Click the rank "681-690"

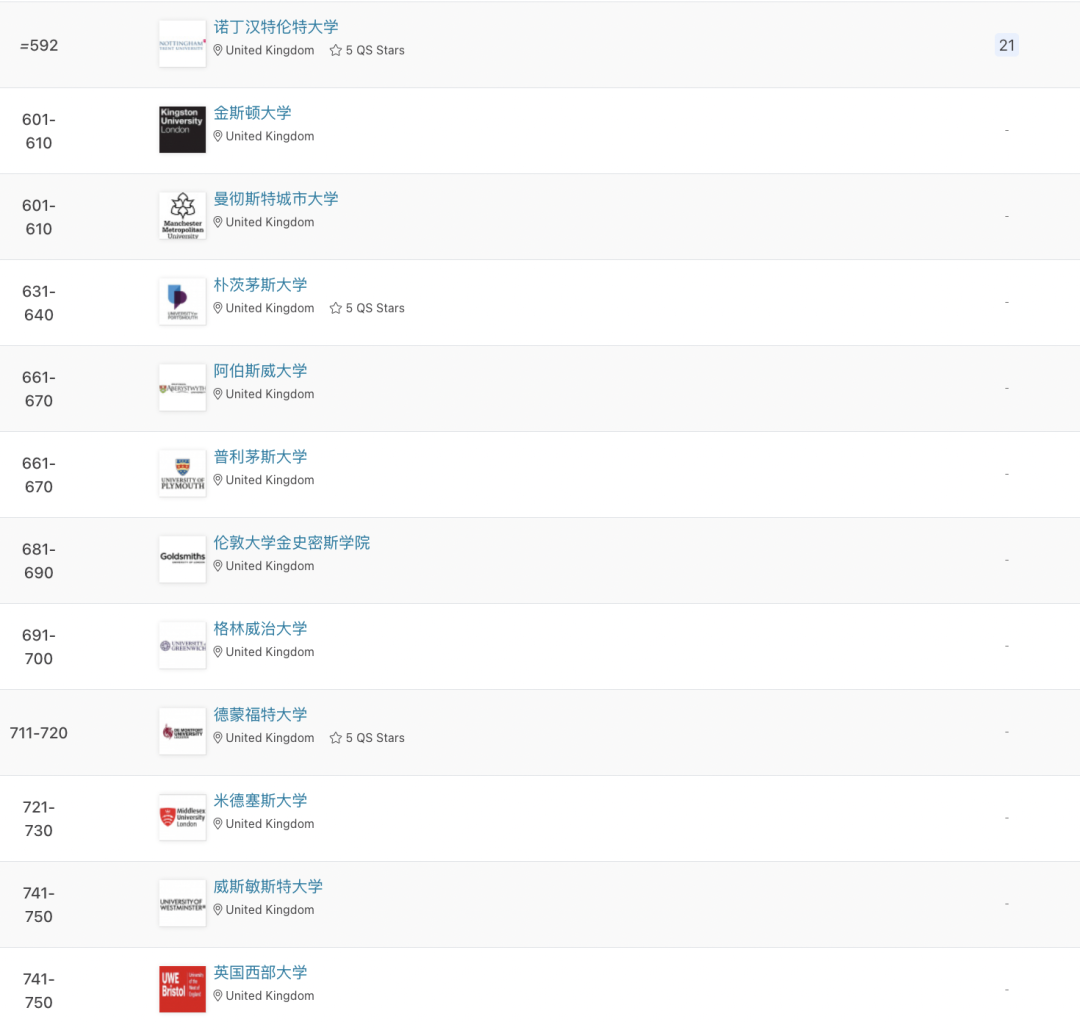[39, 561]
